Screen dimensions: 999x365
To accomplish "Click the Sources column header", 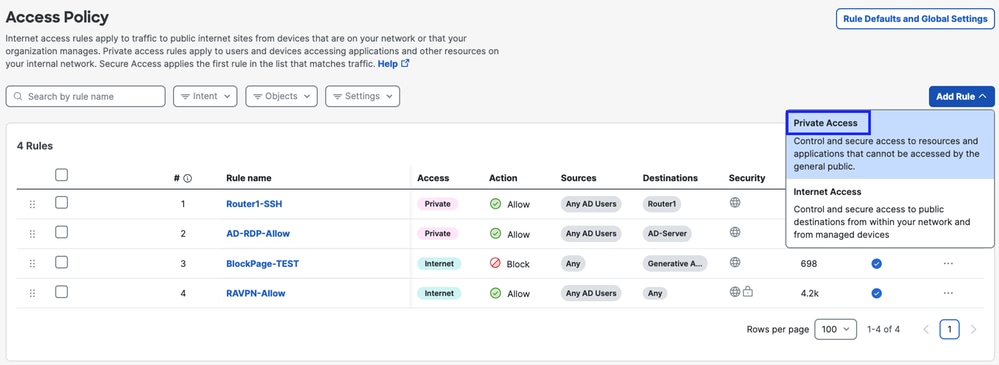I will 579,178.
